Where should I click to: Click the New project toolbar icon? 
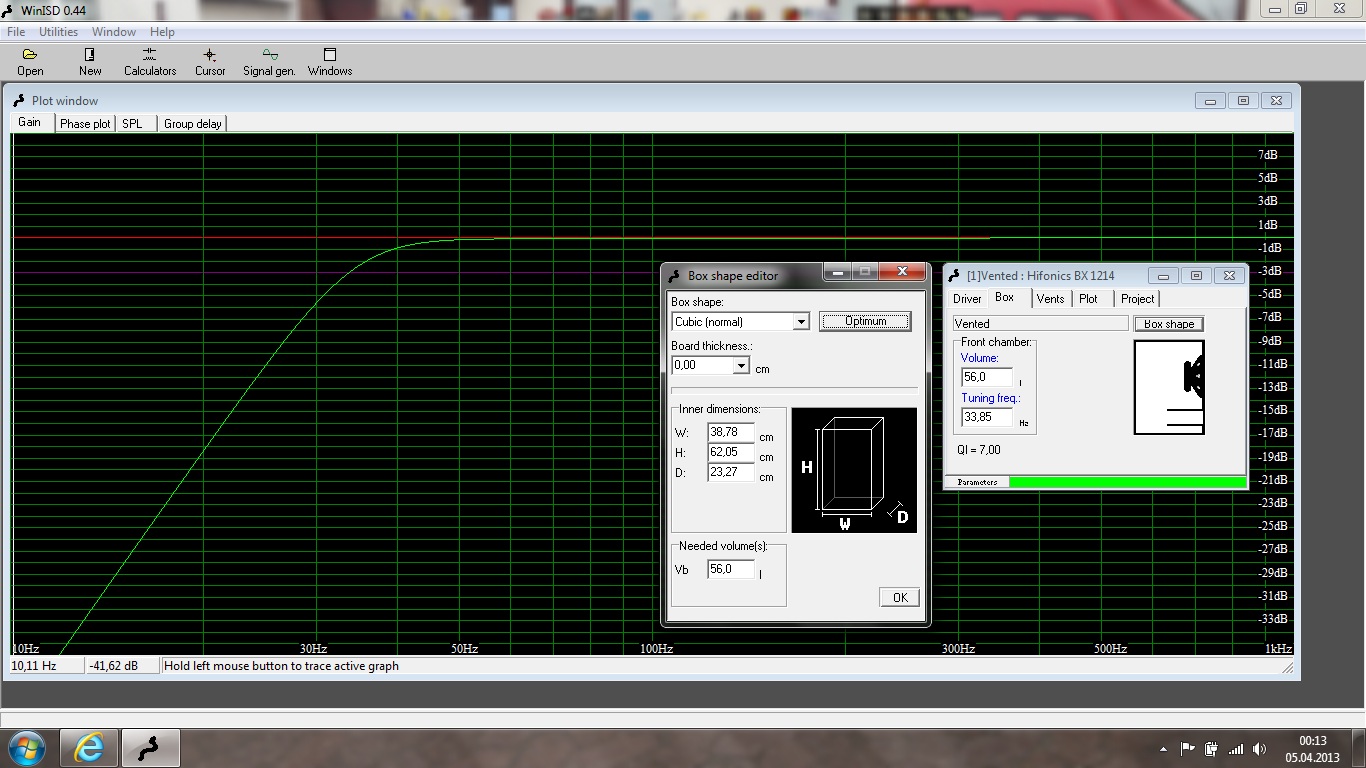[x=90, y=61]
